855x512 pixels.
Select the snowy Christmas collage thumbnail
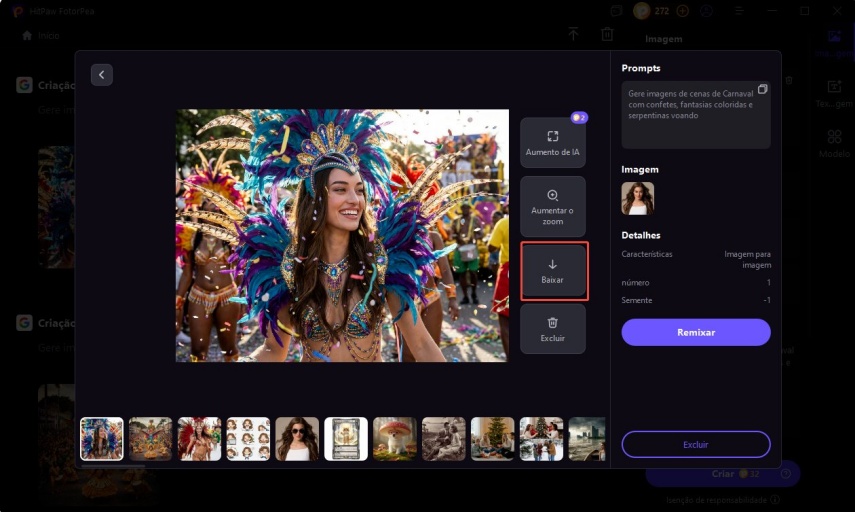pos(541,439)
